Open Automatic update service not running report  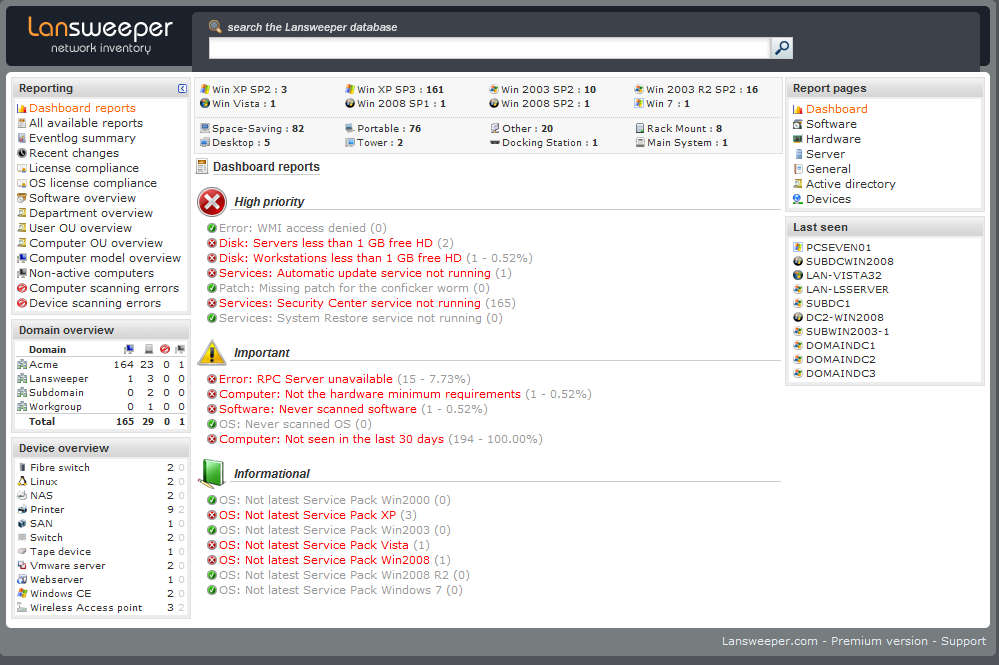tap(355, 273)
